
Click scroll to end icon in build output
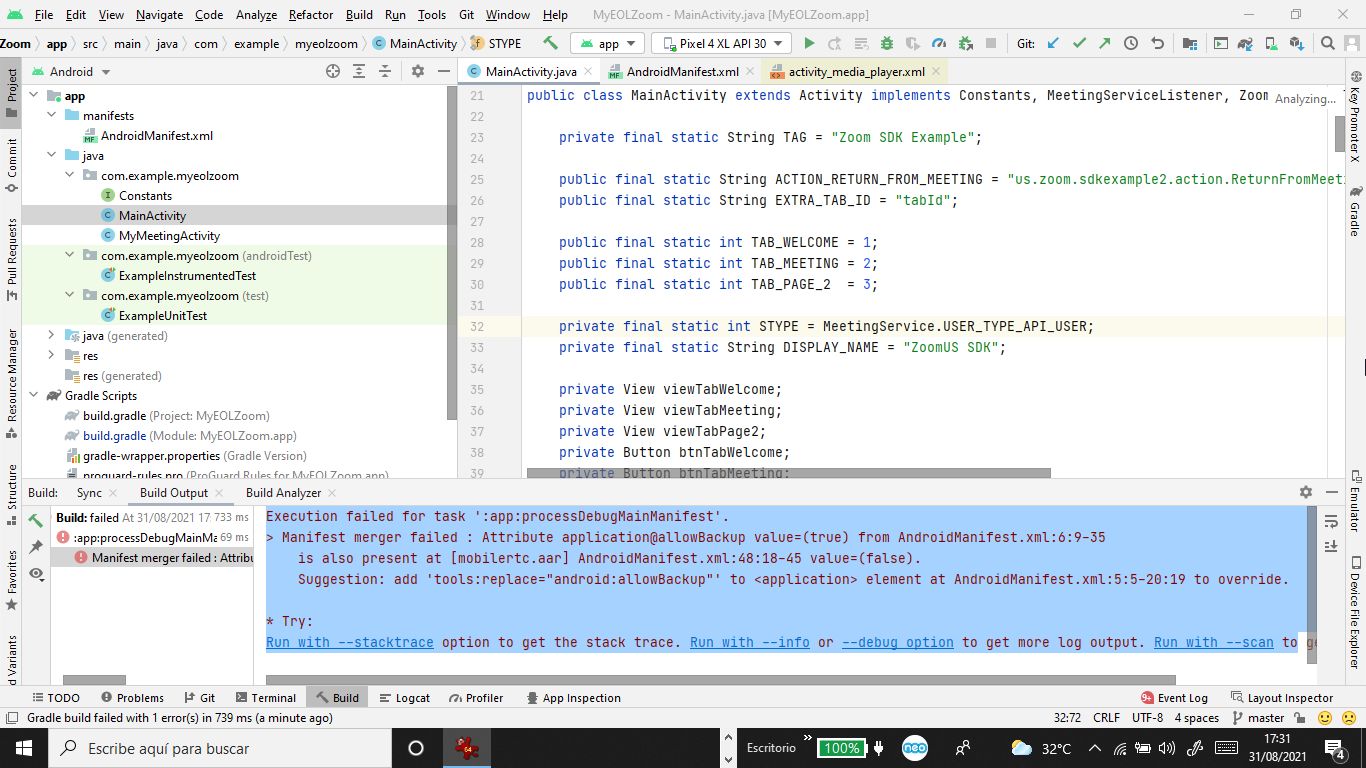[1331, 546]
